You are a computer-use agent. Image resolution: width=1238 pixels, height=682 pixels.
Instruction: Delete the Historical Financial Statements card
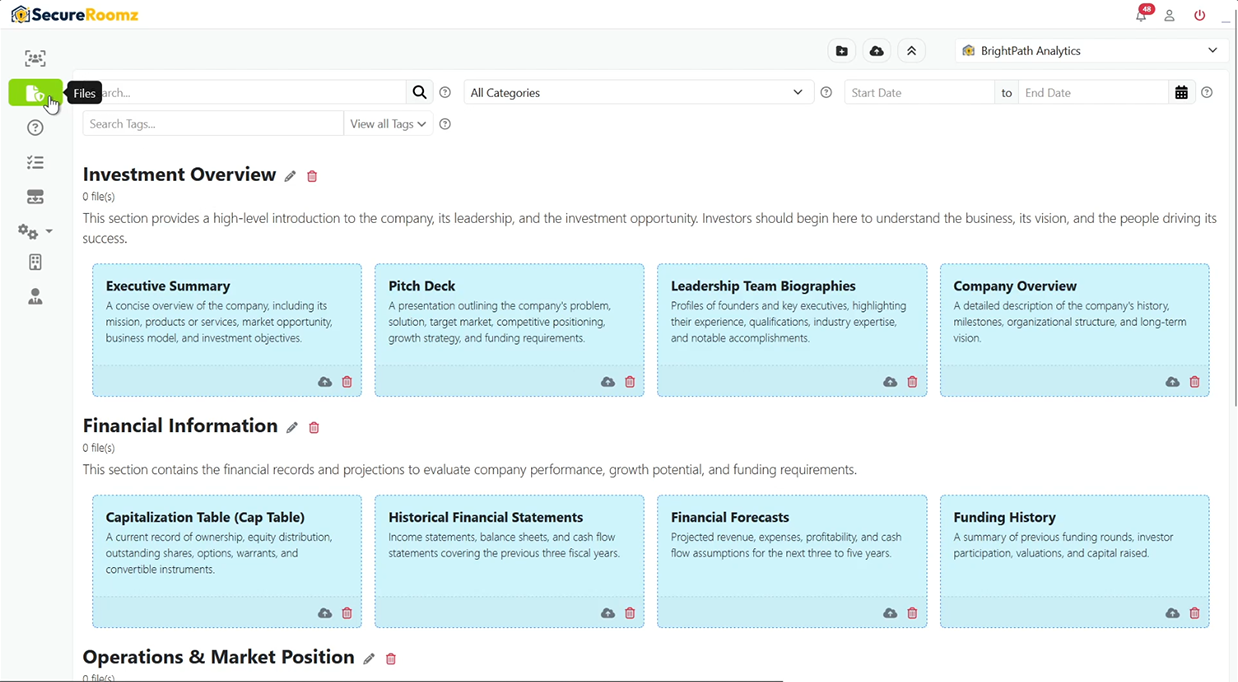(x=630, y=613)
